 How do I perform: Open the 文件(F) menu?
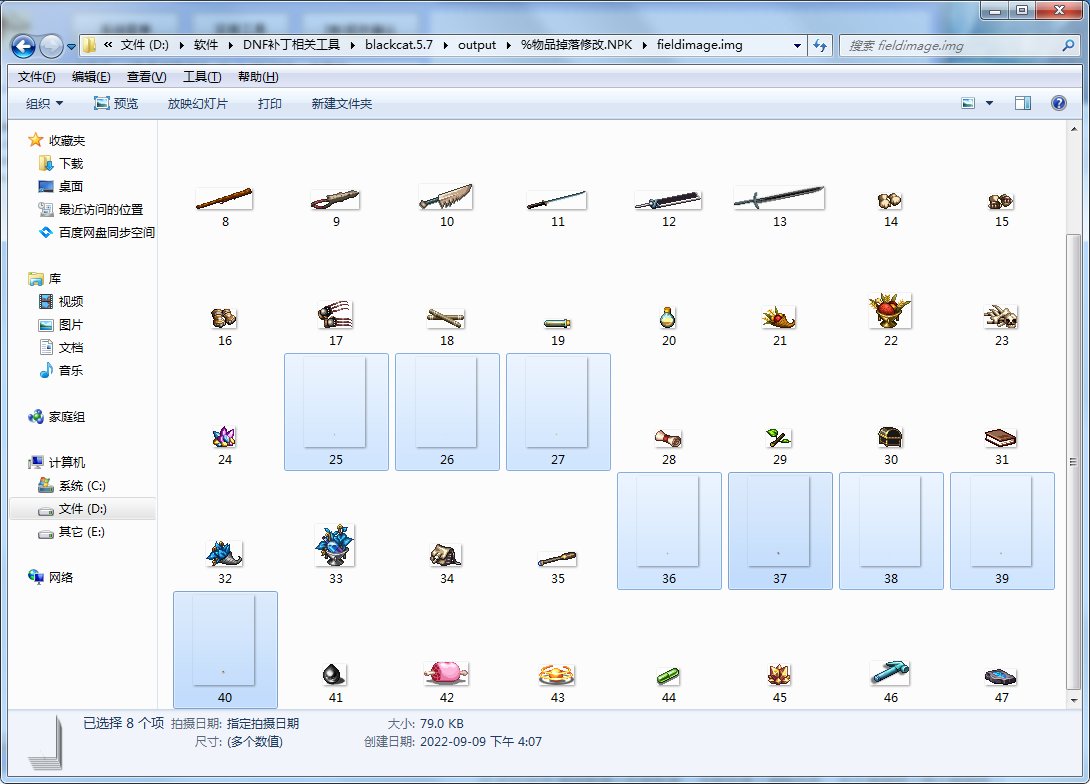tap(36, 76)
